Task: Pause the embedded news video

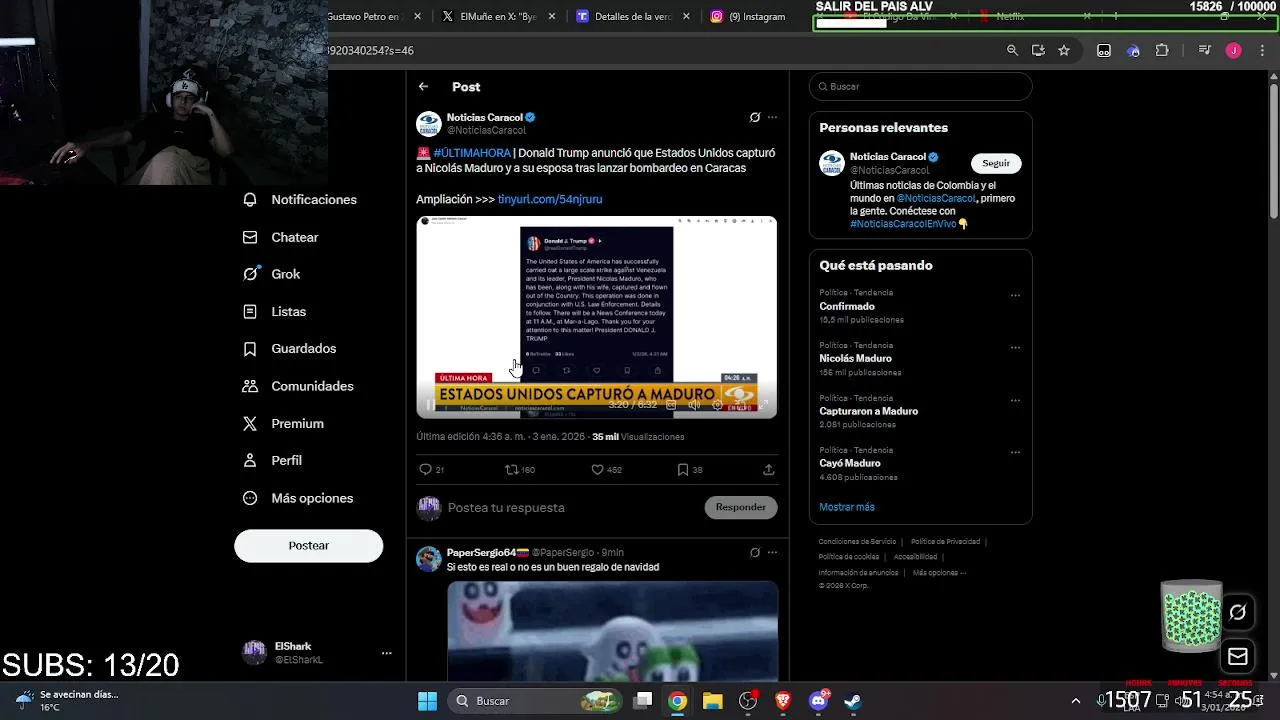Action: point(430,405)
